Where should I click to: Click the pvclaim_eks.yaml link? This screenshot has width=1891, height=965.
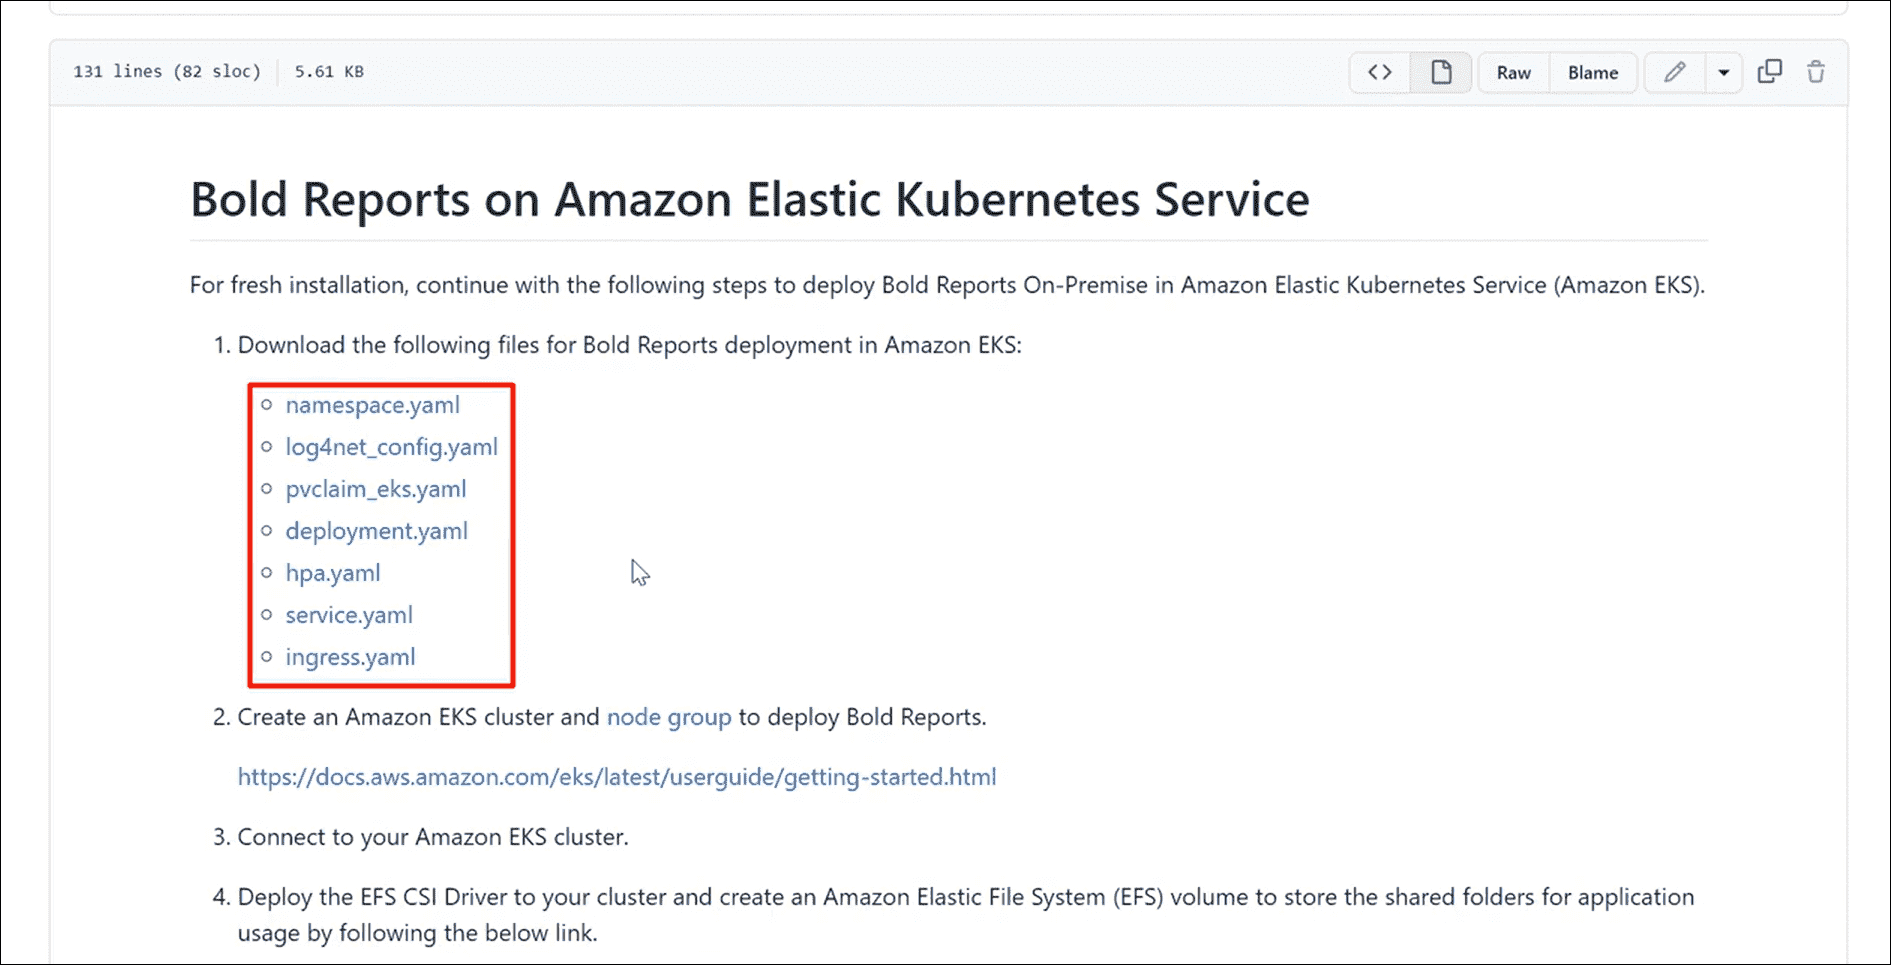click(376, 489)
